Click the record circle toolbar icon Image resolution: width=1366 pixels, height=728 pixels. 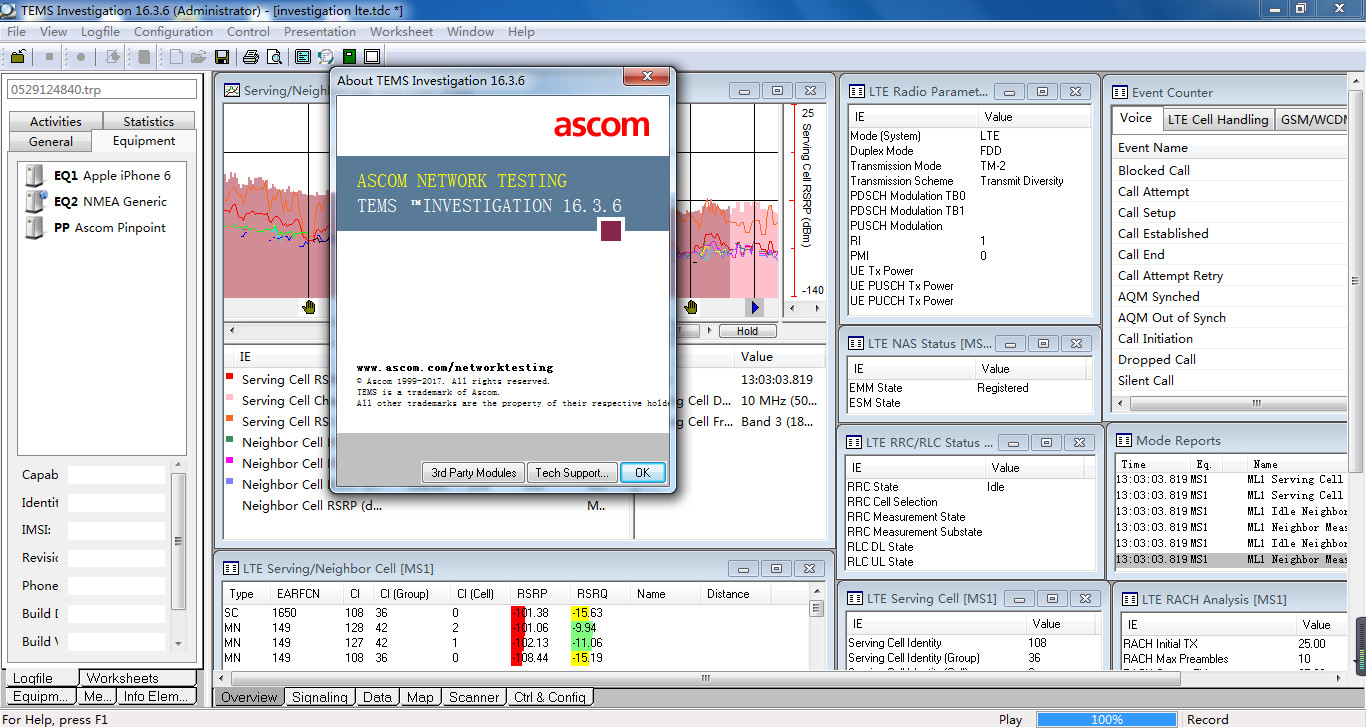pos(81,56)
